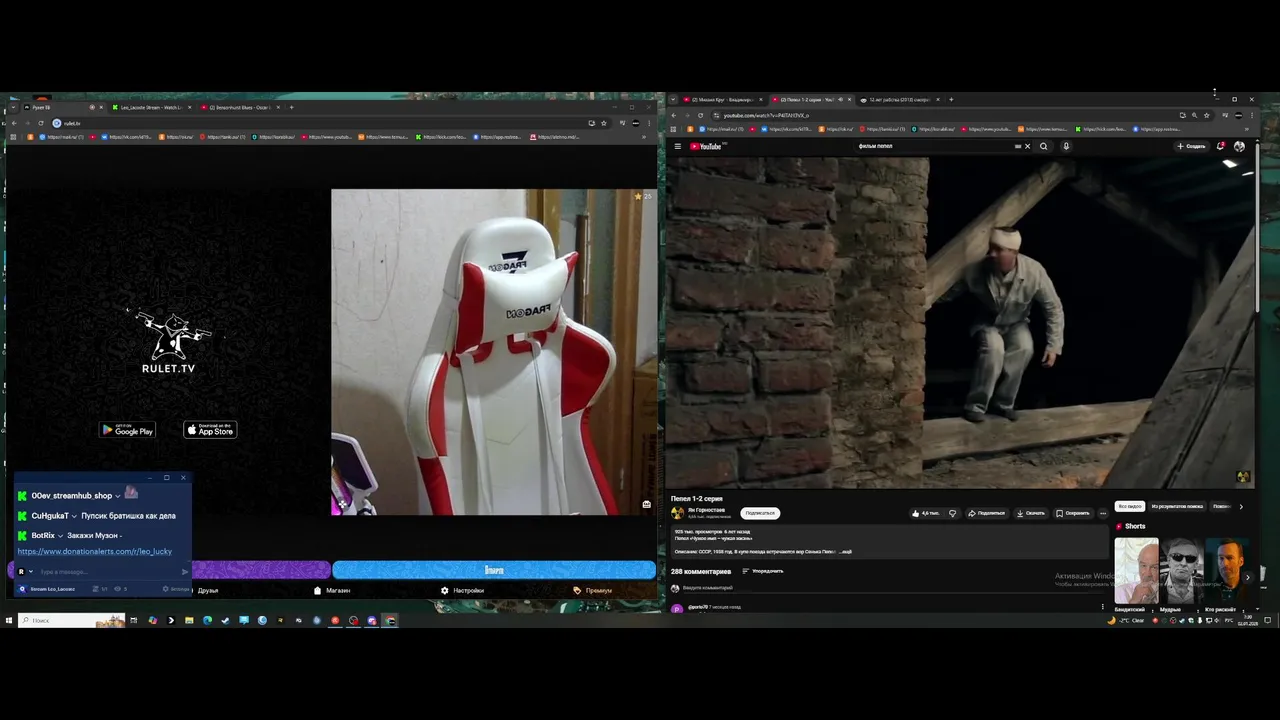1280x720 pixels.
Task: Click Подписаться subscribe button
Action: coord(760,513)
